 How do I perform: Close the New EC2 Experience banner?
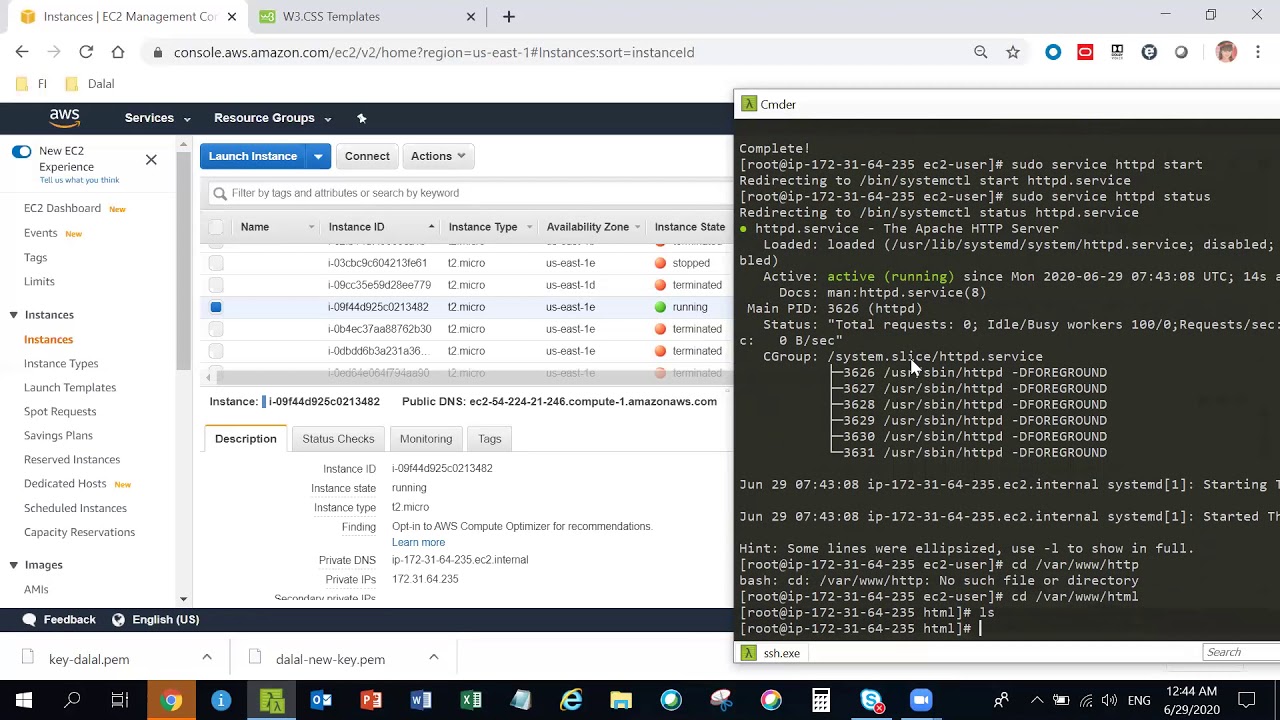[x=151, y=159]
